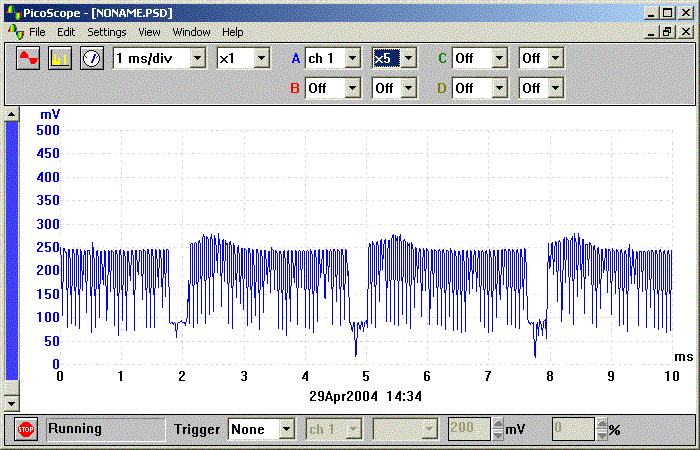Click the vertical scrollbar down arrow
The width and height of the screenshot is (700, 450).
point(12,404)
